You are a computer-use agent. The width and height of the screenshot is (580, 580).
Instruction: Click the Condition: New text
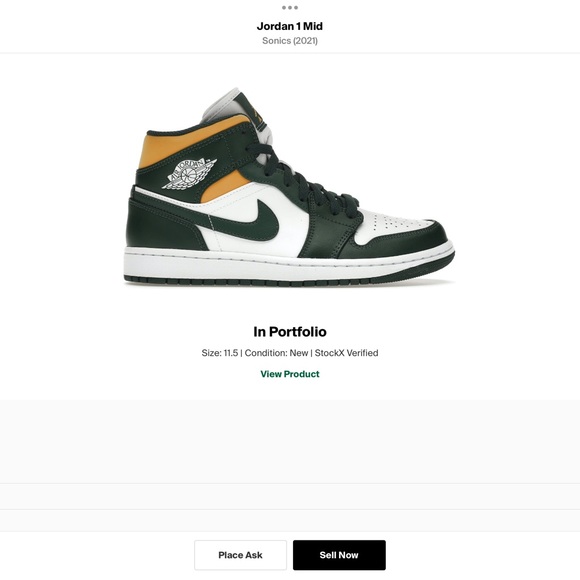[276, 353]
